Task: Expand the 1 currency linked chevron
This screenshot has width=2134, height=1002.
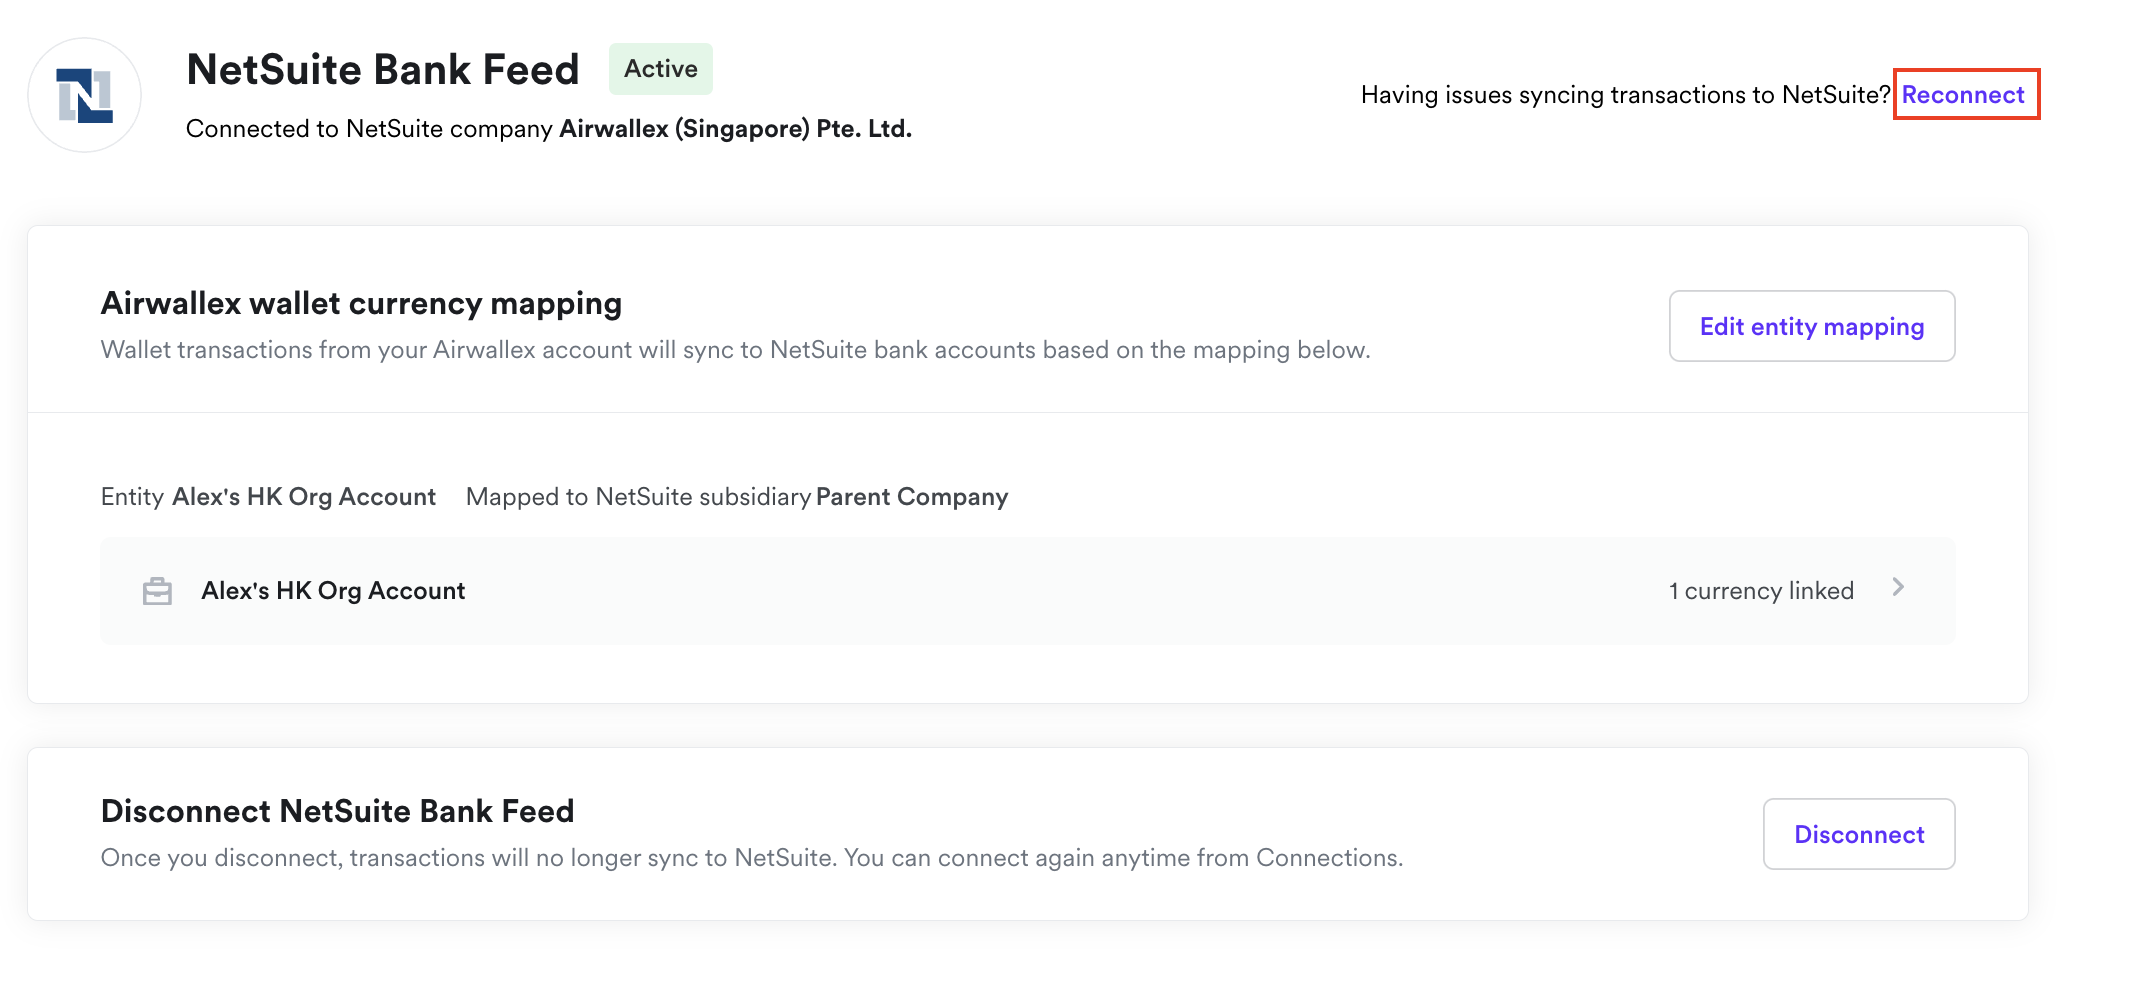Action: (x=1898, y=588)
